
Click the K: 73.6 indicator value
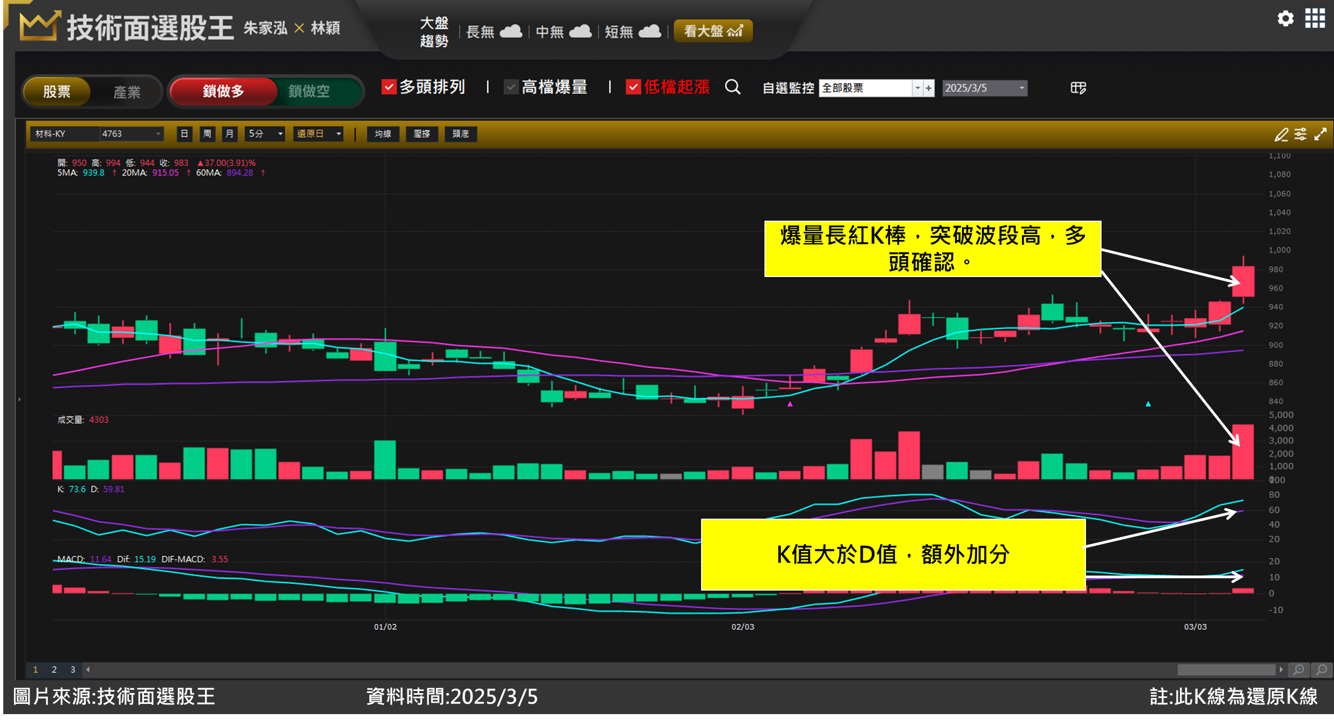pyautogui.click(x=71, y=489)
